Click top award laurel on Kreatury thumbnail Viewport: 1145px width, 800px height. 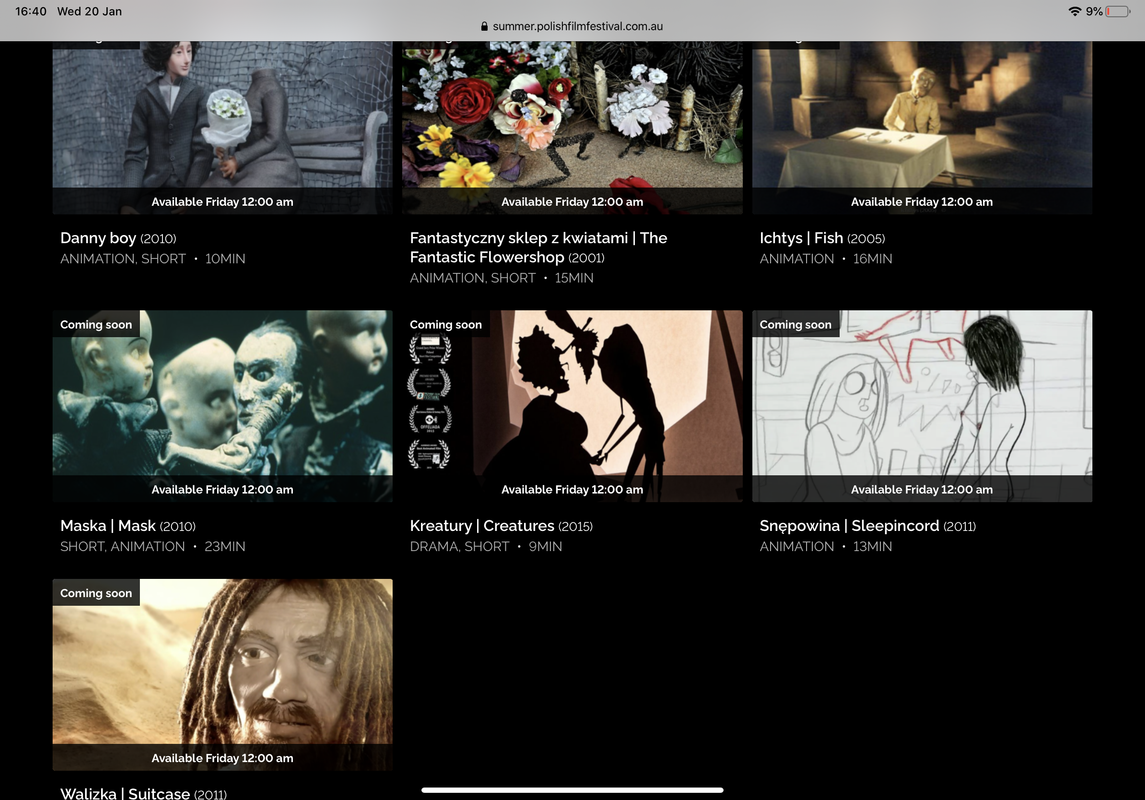[x=430, y=348]
